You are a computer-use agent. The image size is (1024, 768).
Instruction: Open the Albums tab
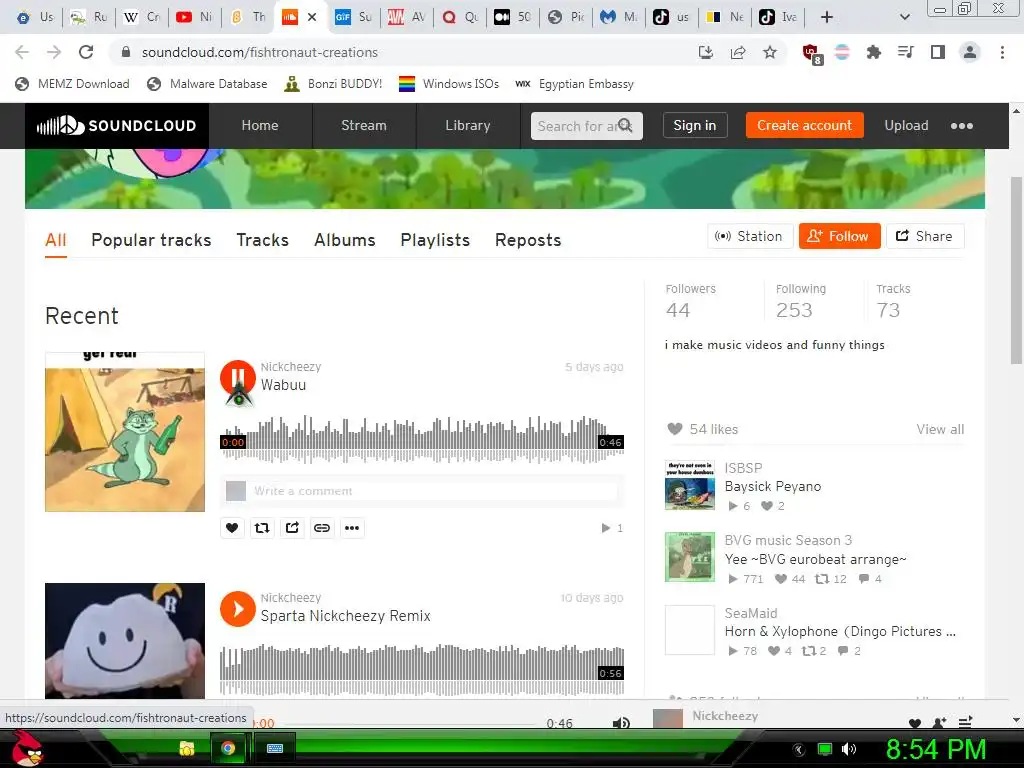tap(345, 240)
